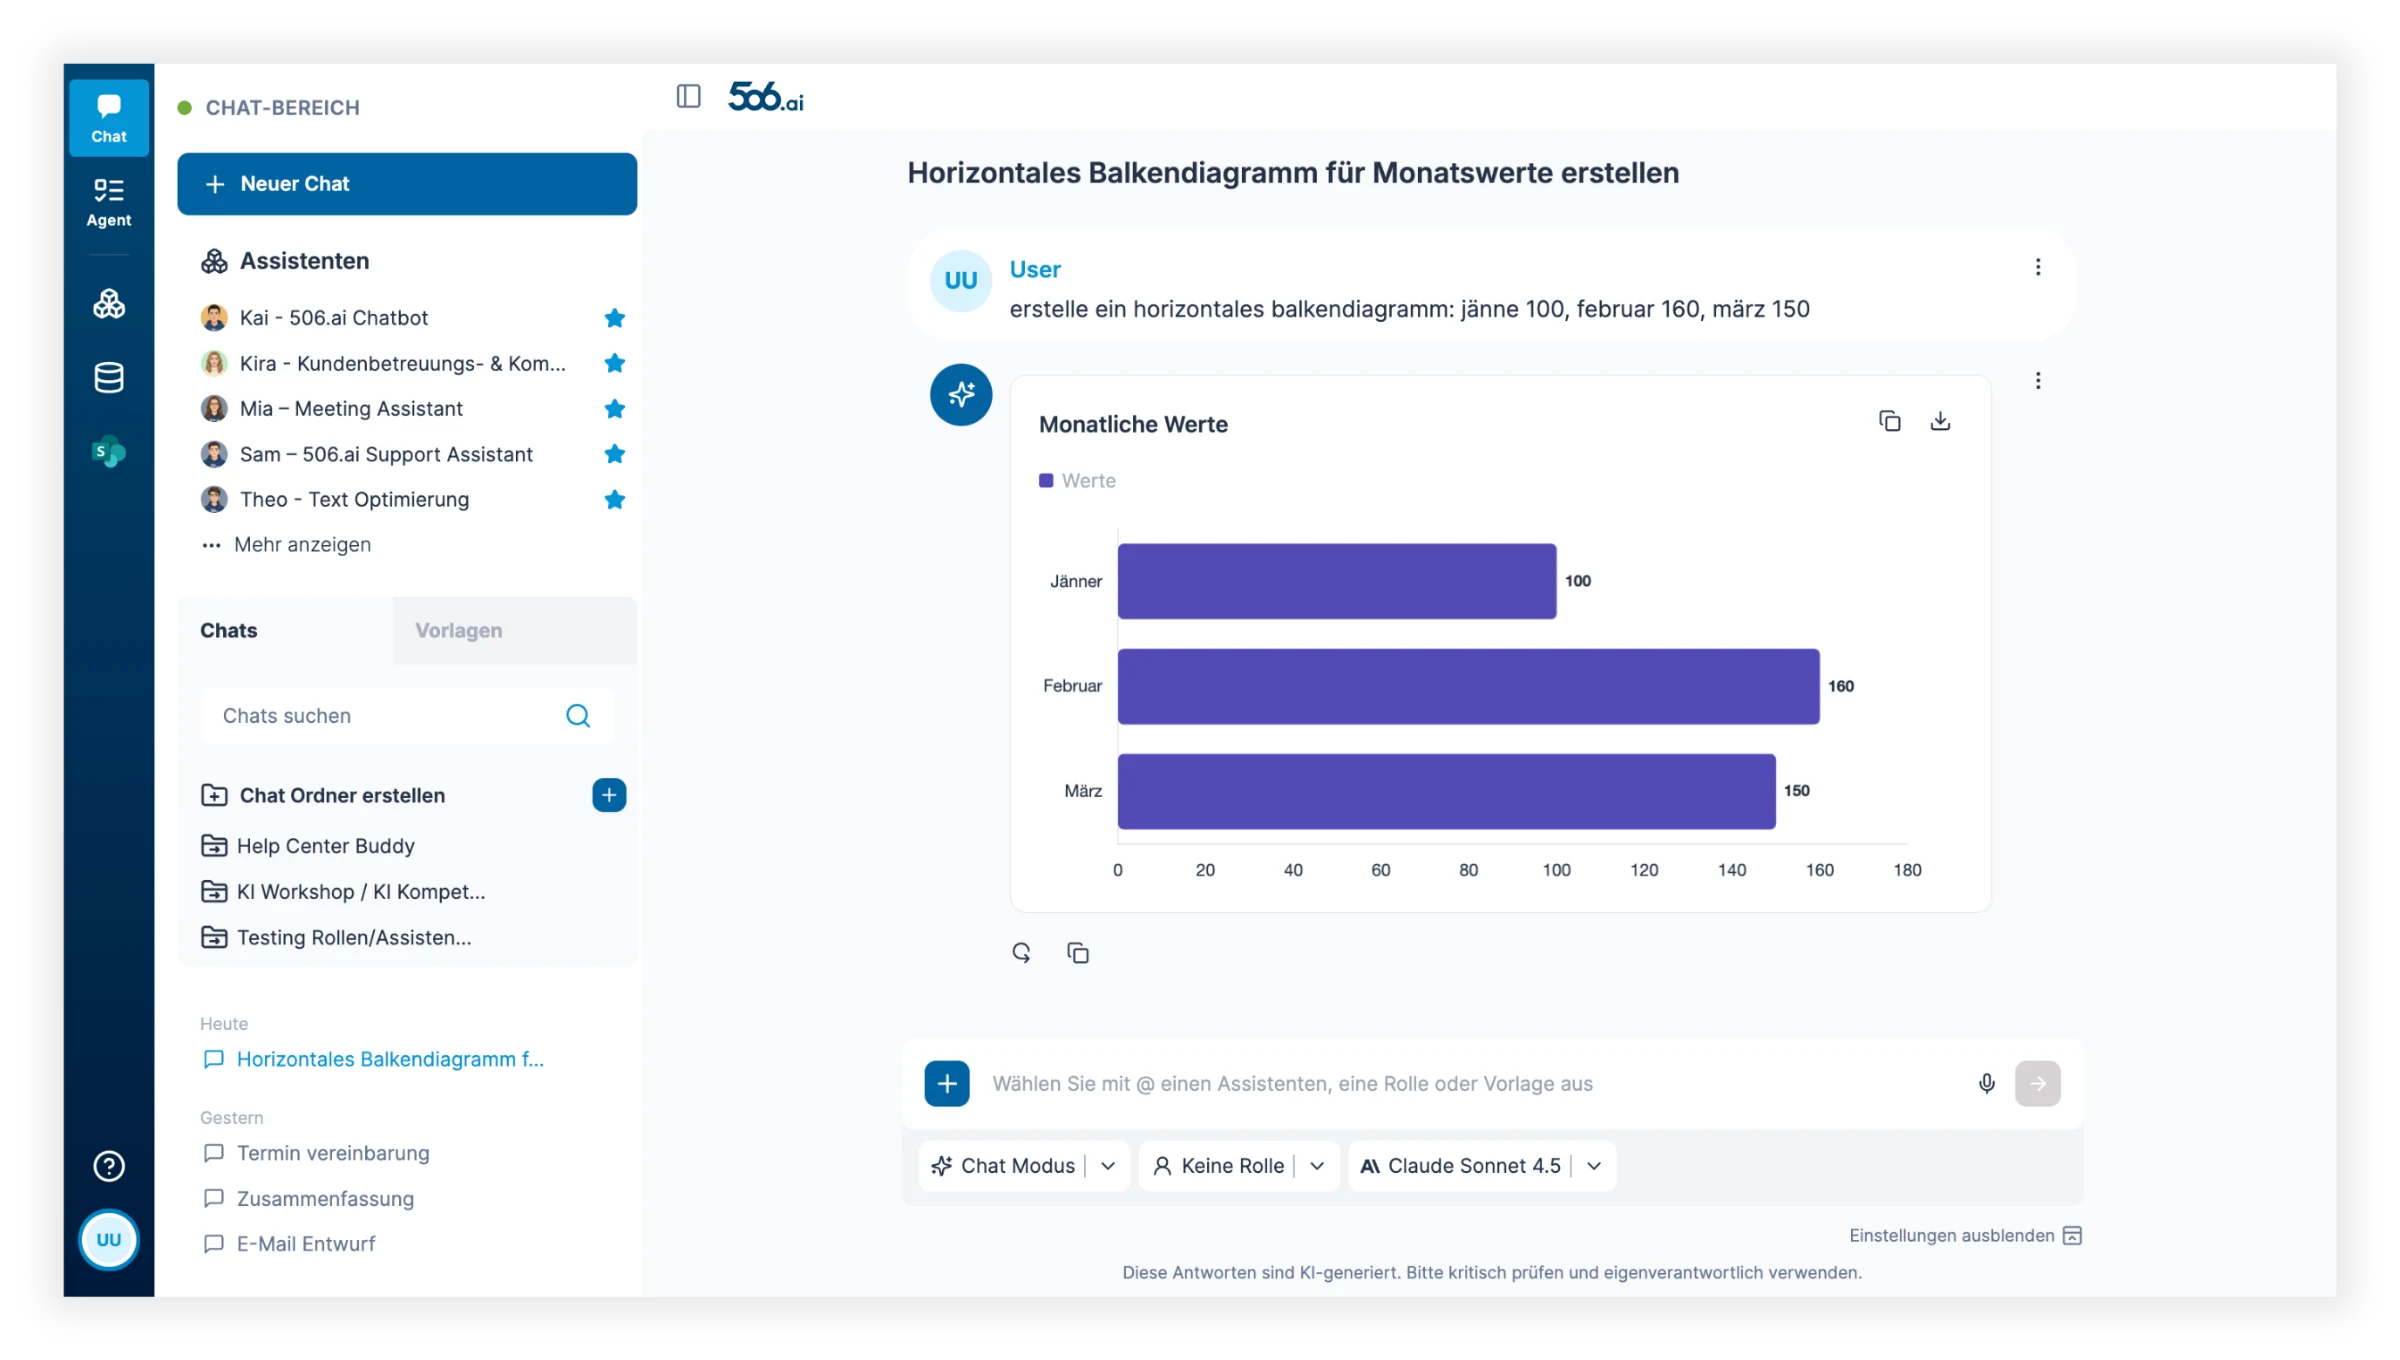Click the CHAT-BEREICH header label
2400x1360 pixels.
click(283, 108)
